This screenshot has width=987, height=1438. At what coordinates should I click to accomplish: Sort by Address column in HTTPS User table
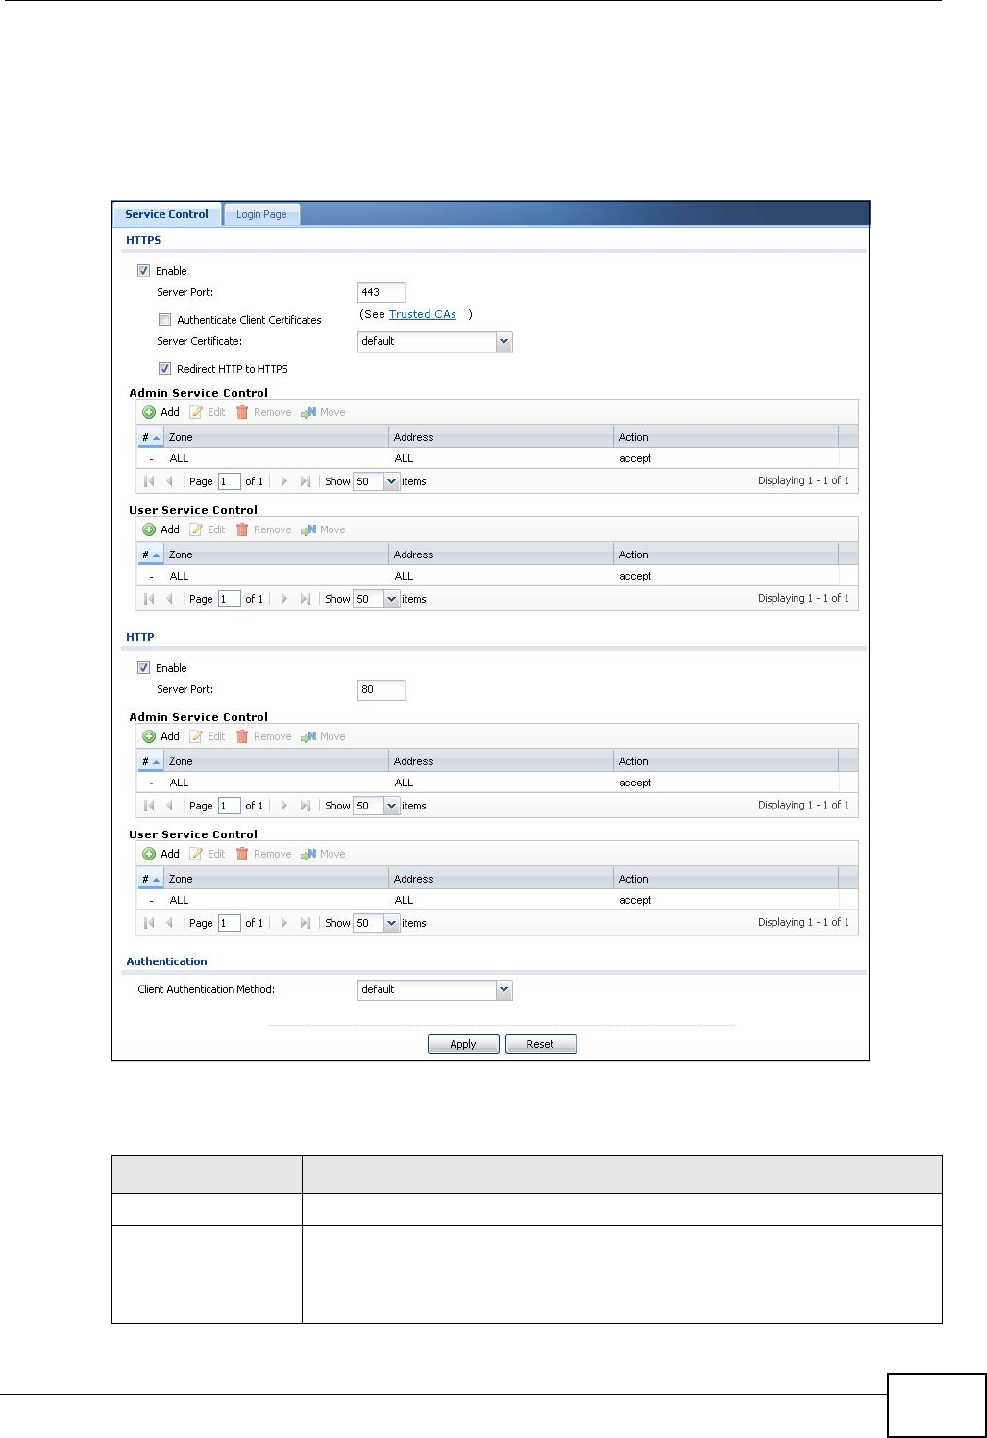pyautogui.click(x=501, y=555)
